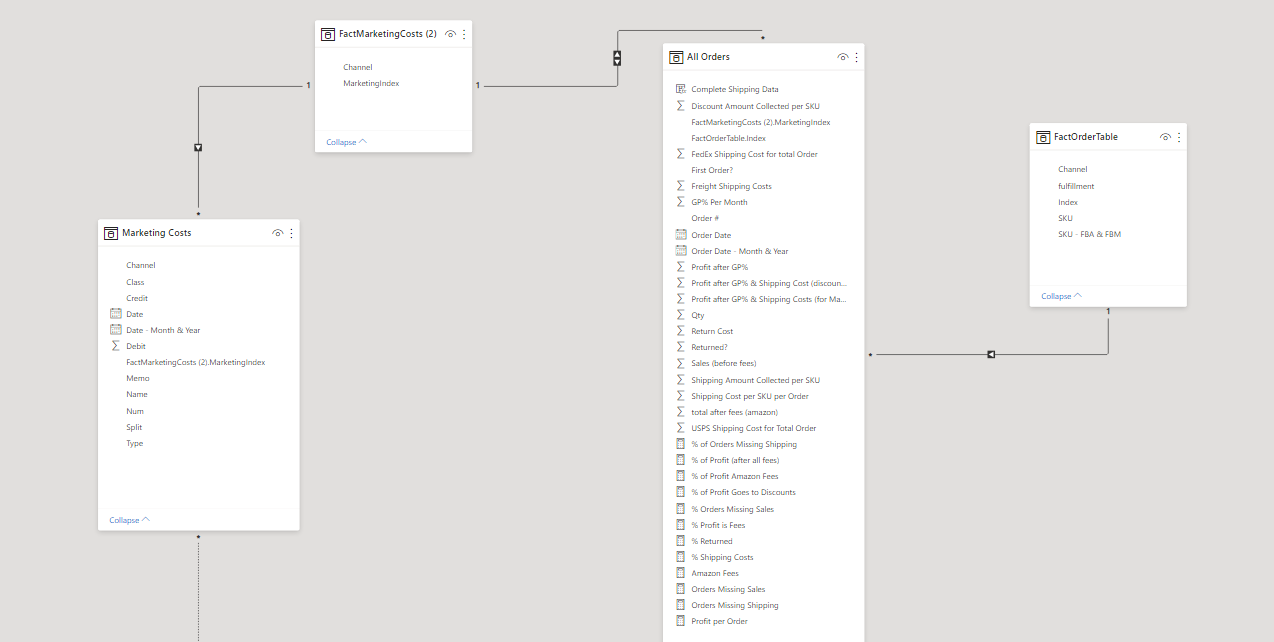Open more options for All Orders table
Screen dimensions: 1274x642
tap(856, 57)
